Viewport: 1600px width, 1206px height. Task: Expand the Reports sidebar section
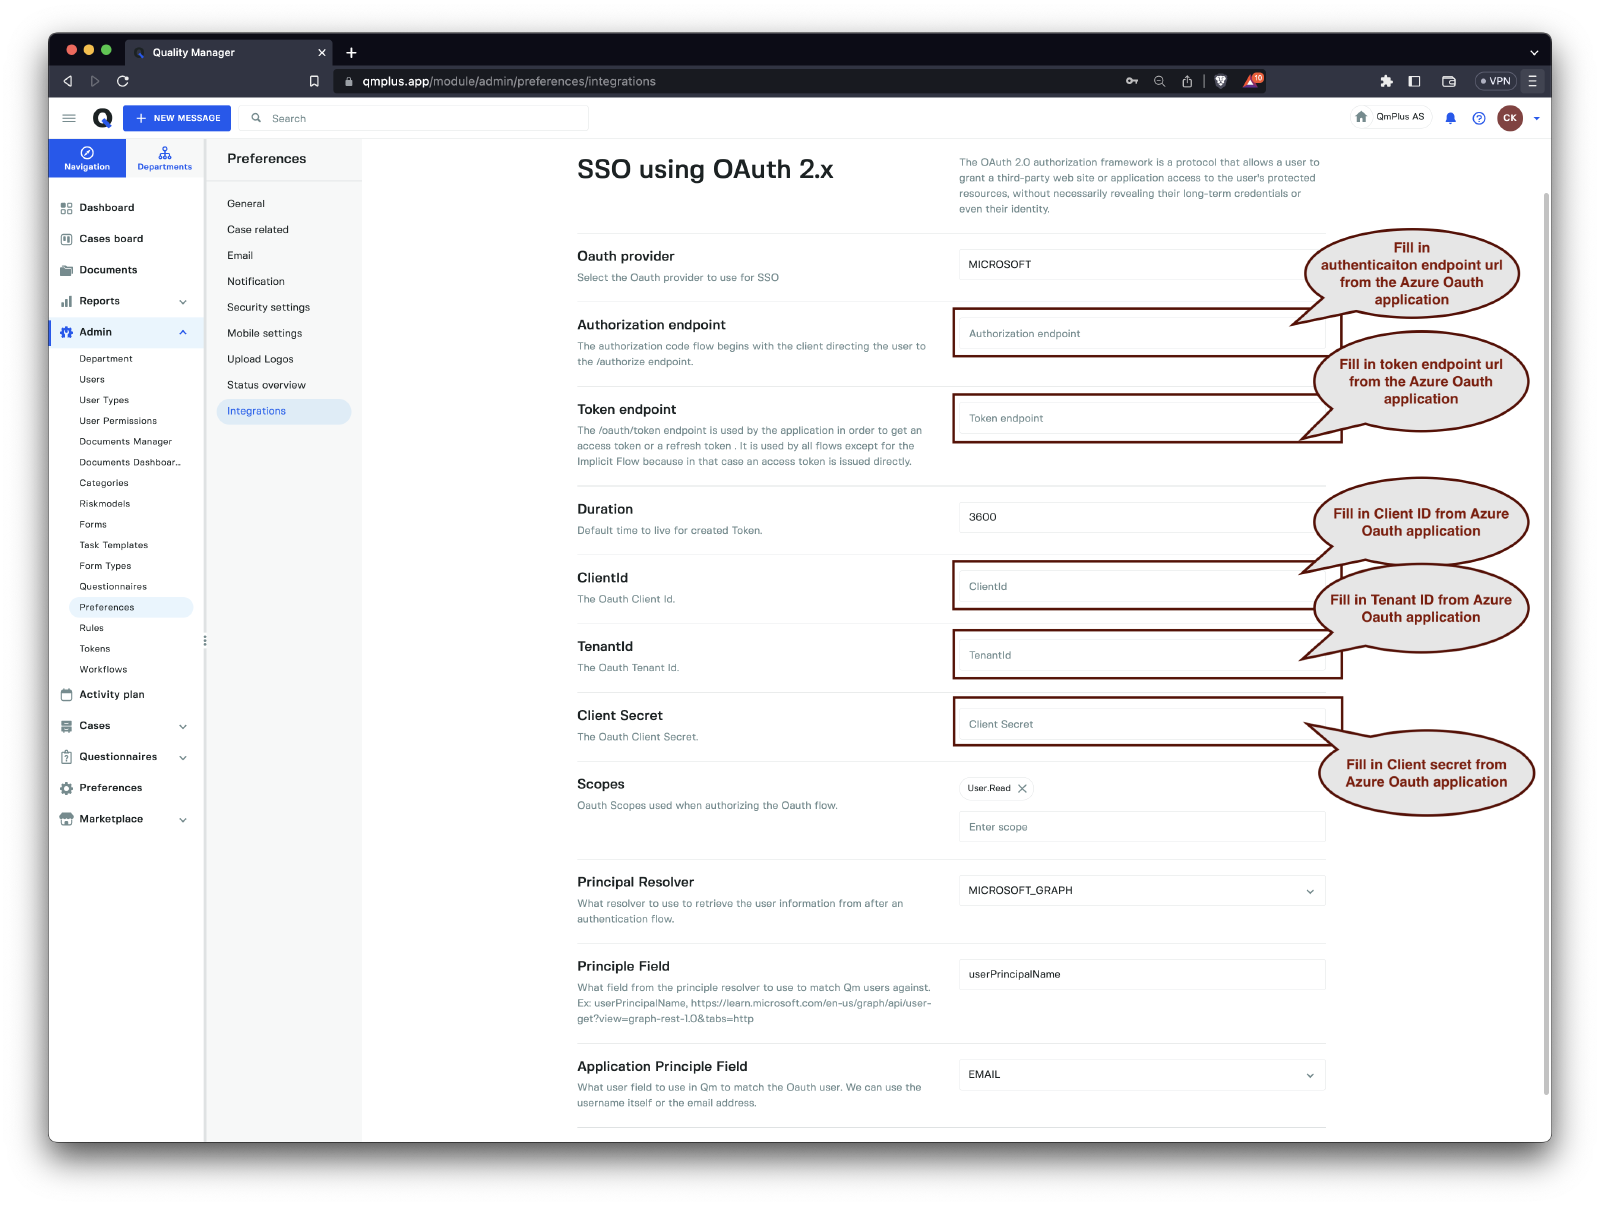coord(183,301)
